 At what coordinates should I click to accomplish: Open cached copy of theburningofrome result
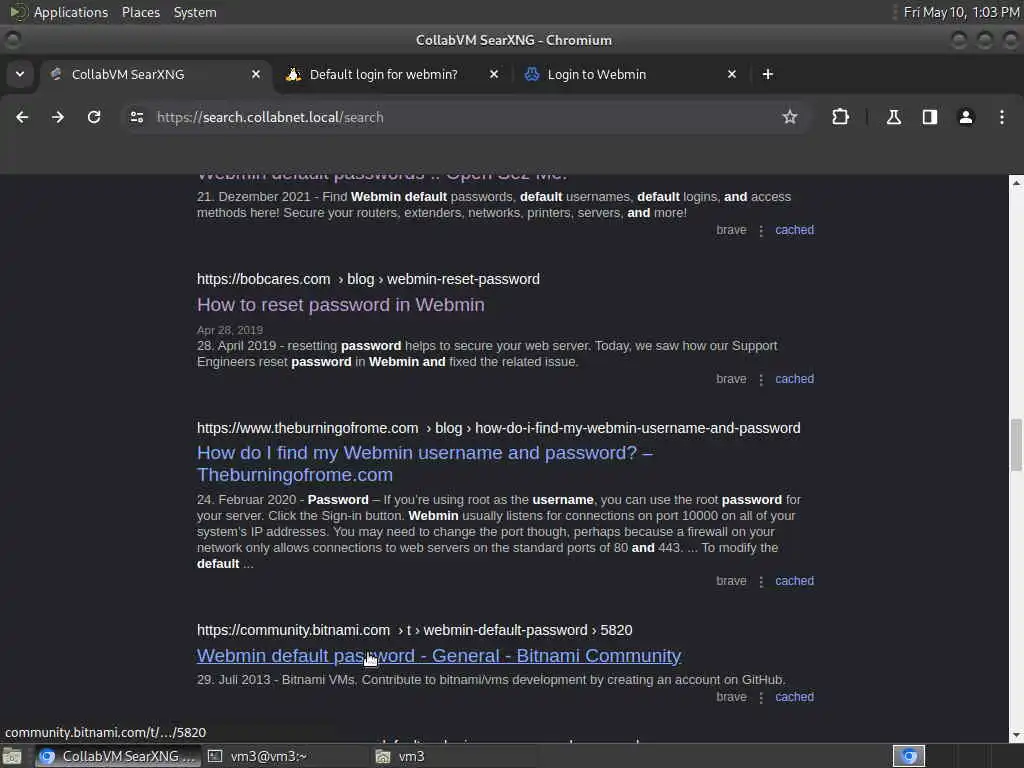point(794,581)
